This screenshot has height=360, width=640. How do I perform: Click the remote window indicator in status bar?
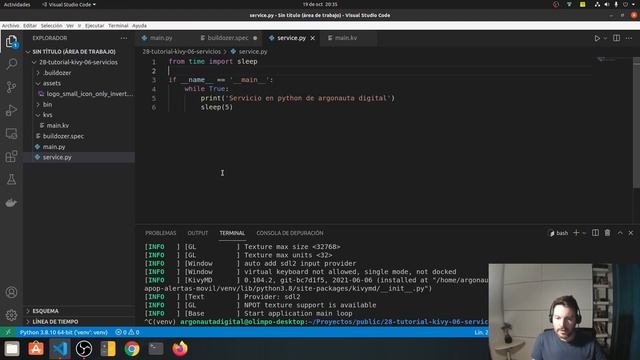point(8,332)
